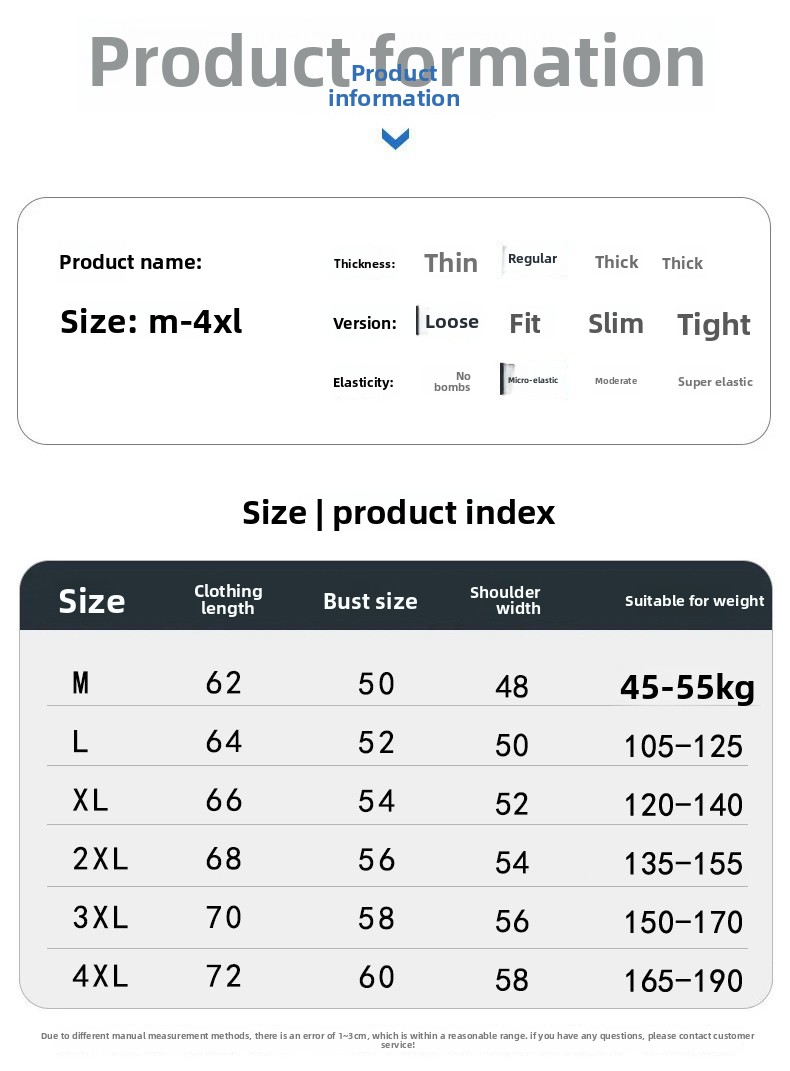790x1071 pixels.
Task: Select the 2XL size row label
Action: [101, 858]
